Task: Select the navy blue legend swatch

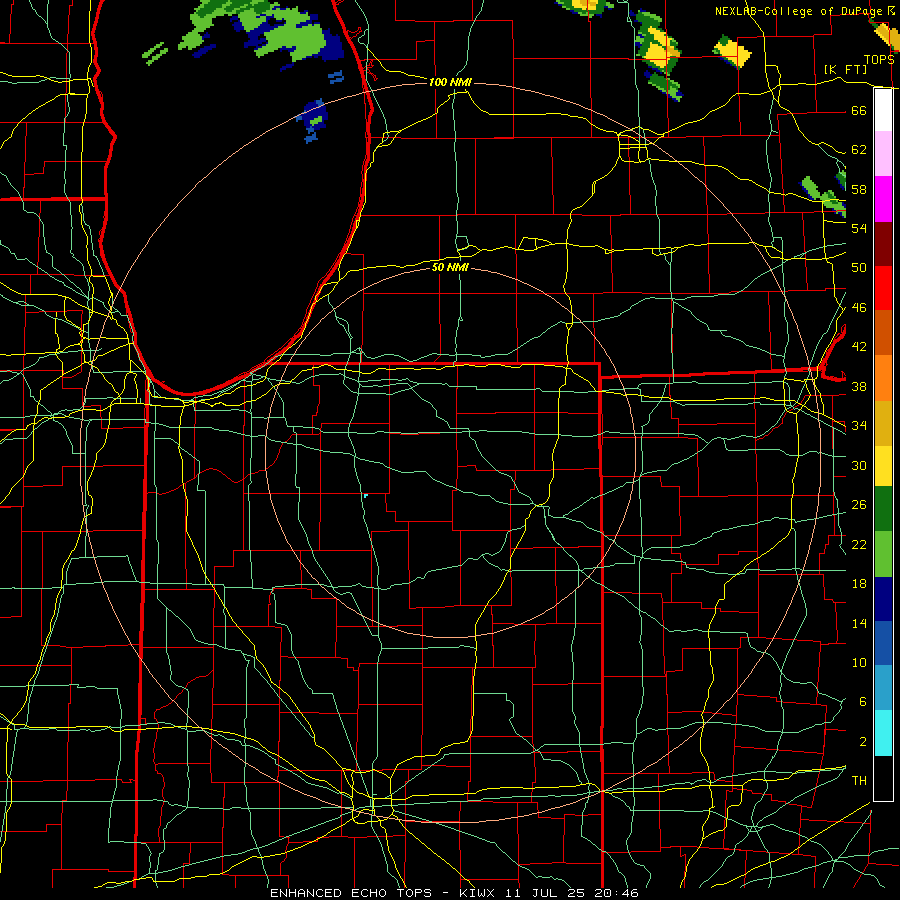Action: 883,599
